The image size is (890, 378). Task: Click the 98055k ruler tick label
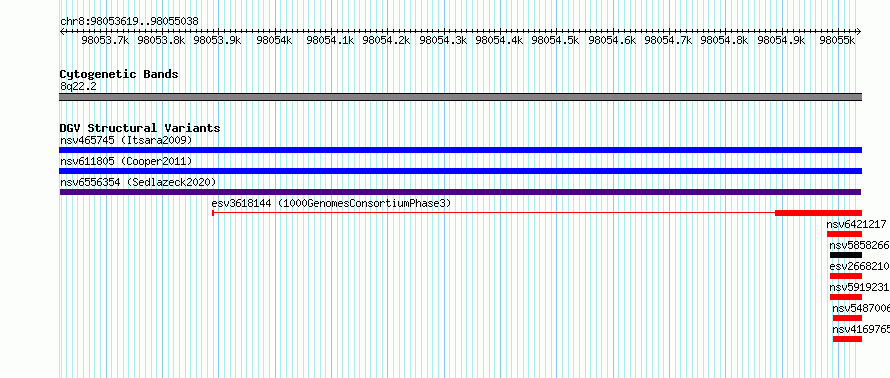click(837, 40)
